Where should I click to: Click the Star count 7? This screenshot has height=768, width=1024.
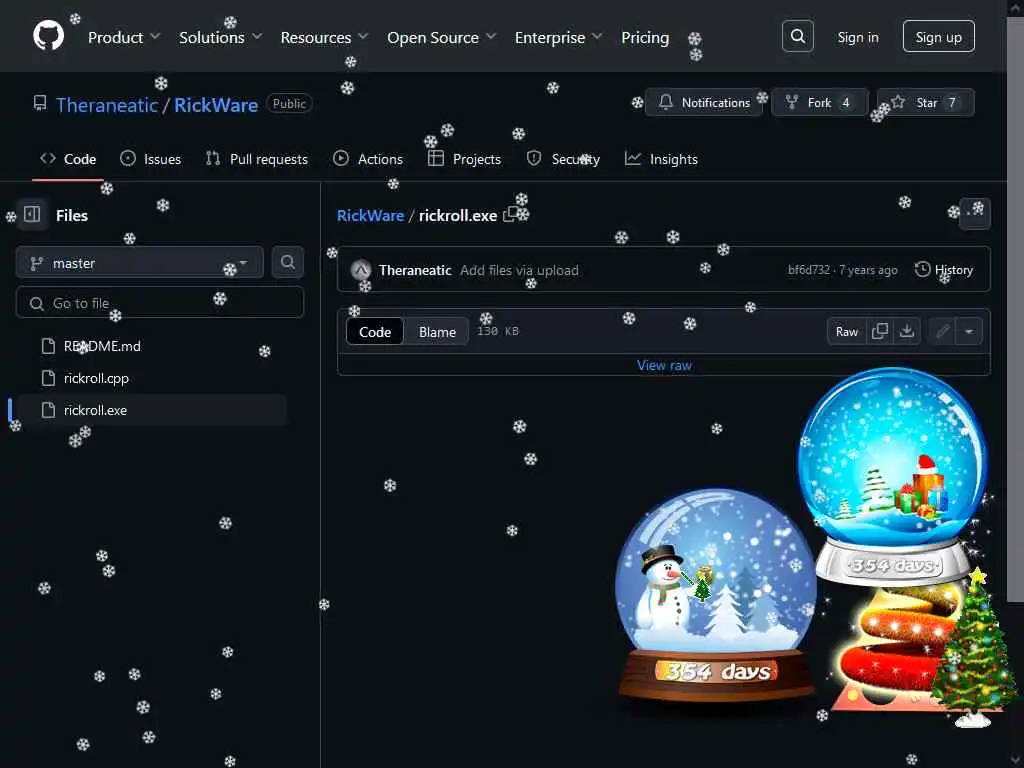click(952, 103)
